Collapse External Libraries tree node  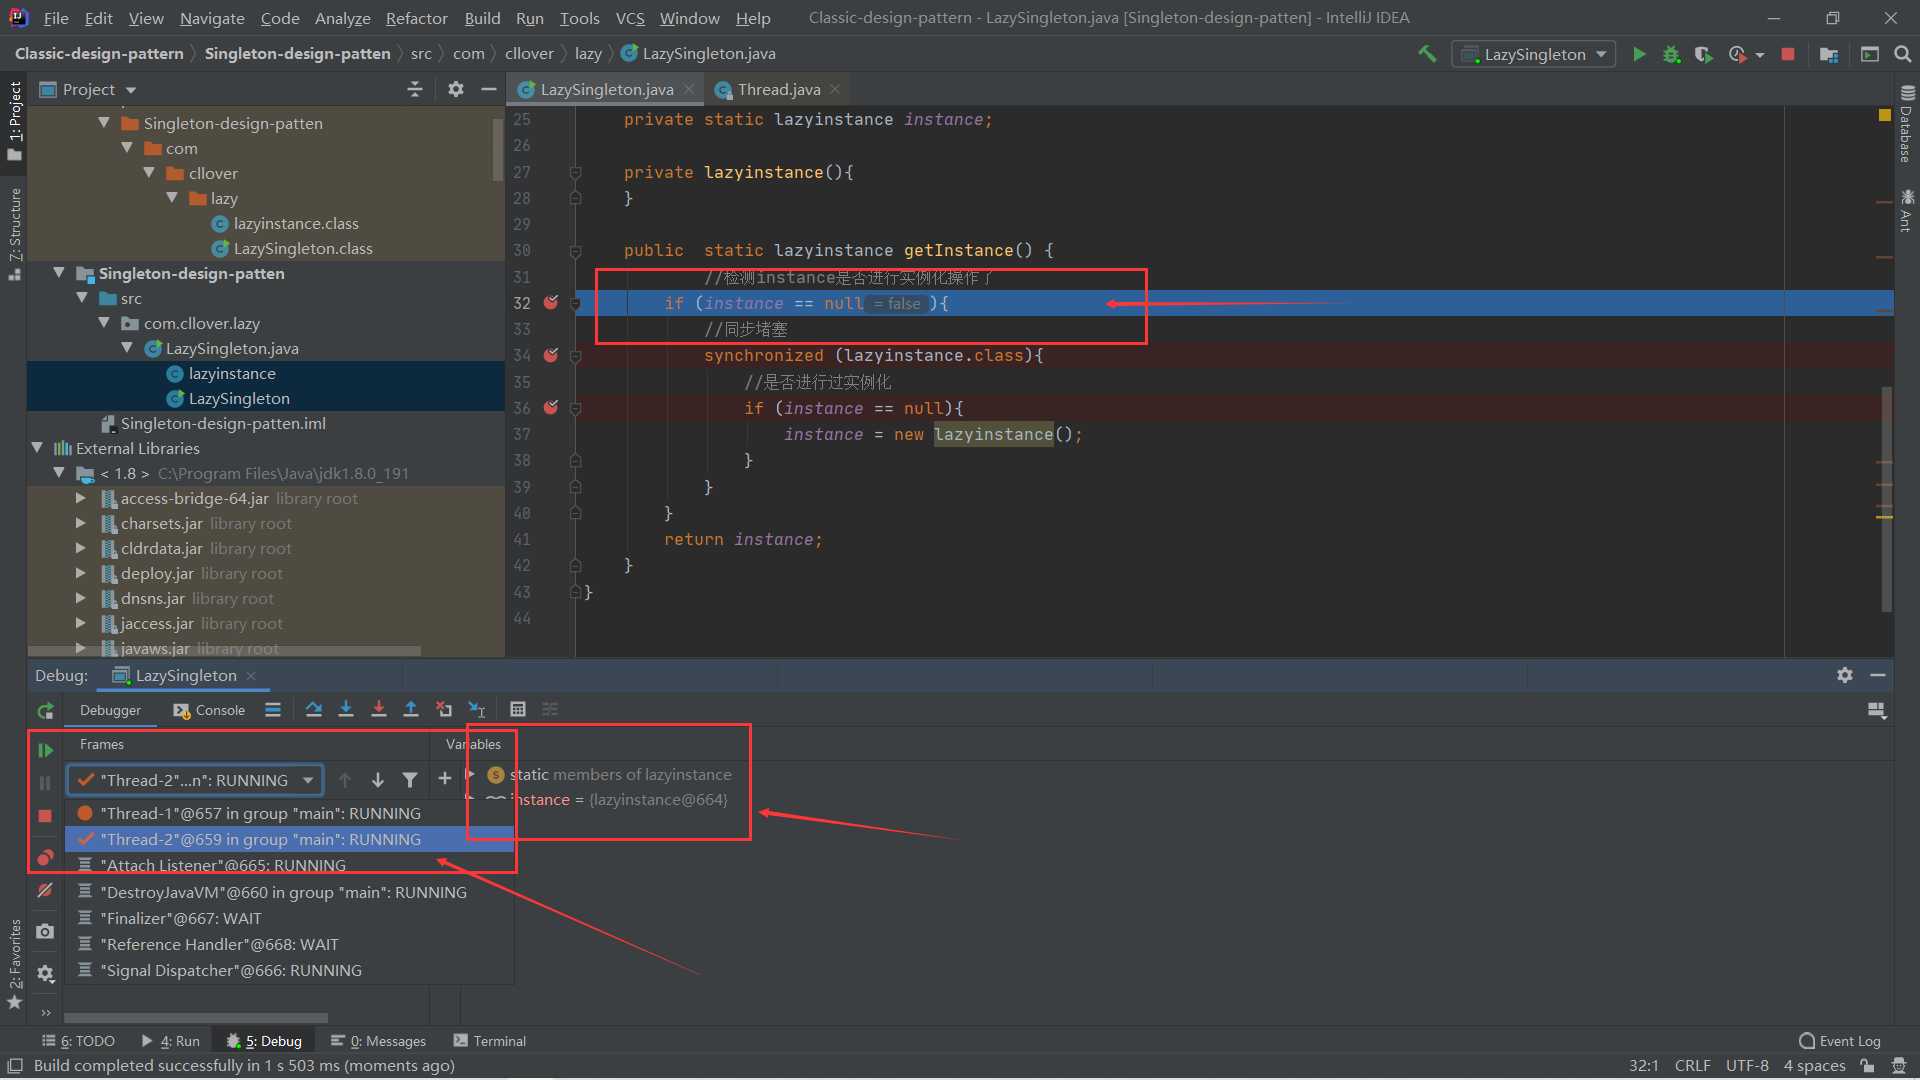click(37, 448)
